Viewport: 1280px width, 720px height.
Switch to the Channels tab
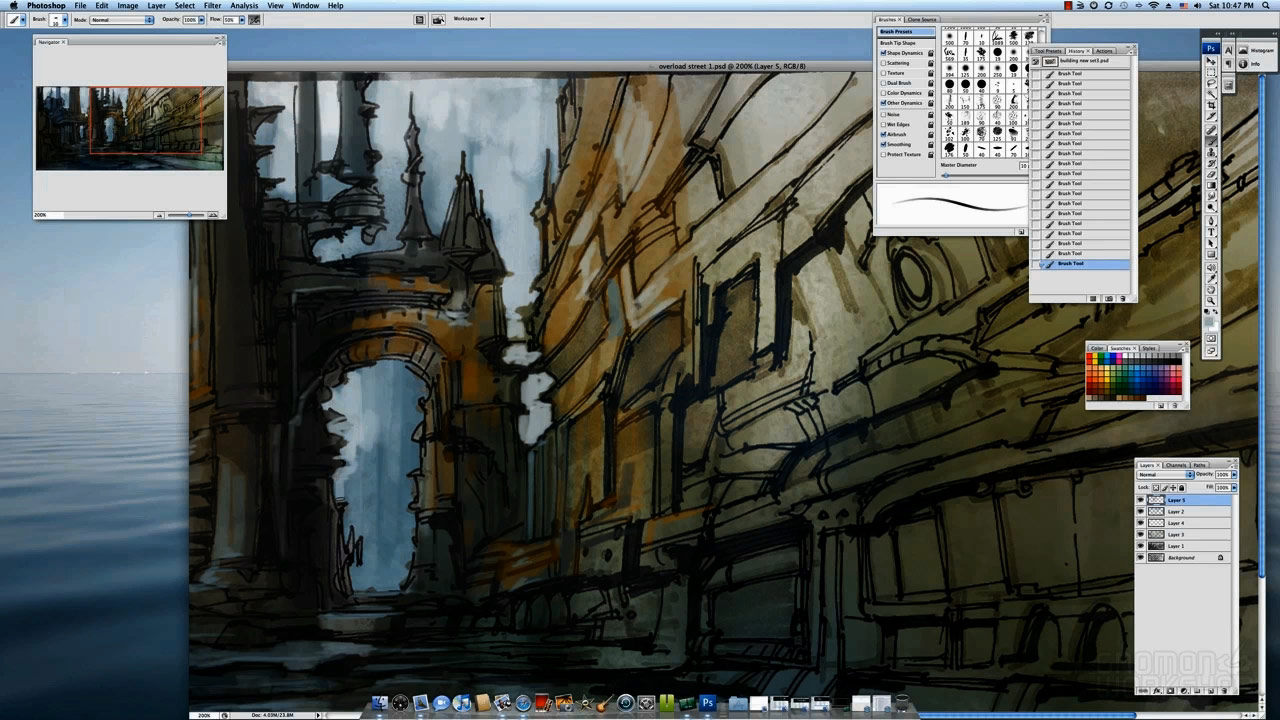pyautogui.click(x=1175, y=465)
